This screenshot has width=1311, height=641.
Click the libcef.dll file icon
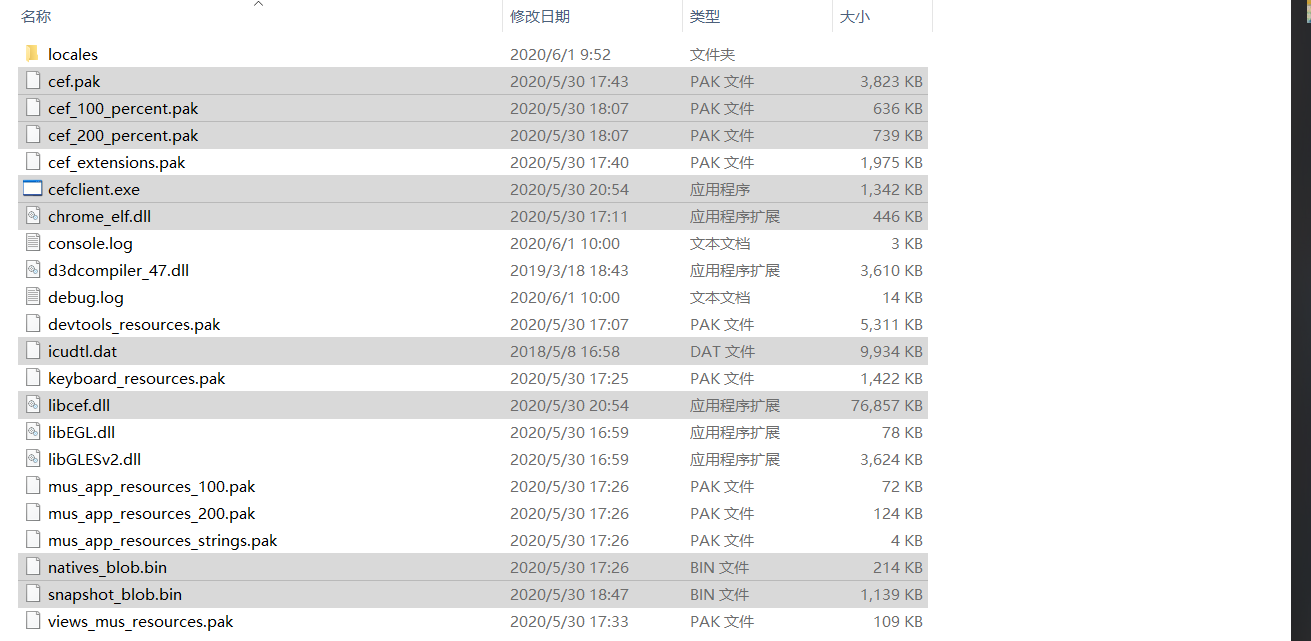click(x=32, y=405)
